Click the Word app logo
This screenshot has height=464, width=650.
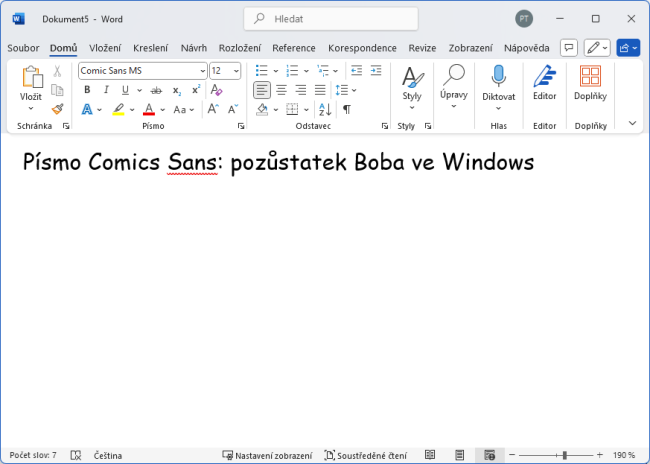pyautogui.click(x=18, y=19)
